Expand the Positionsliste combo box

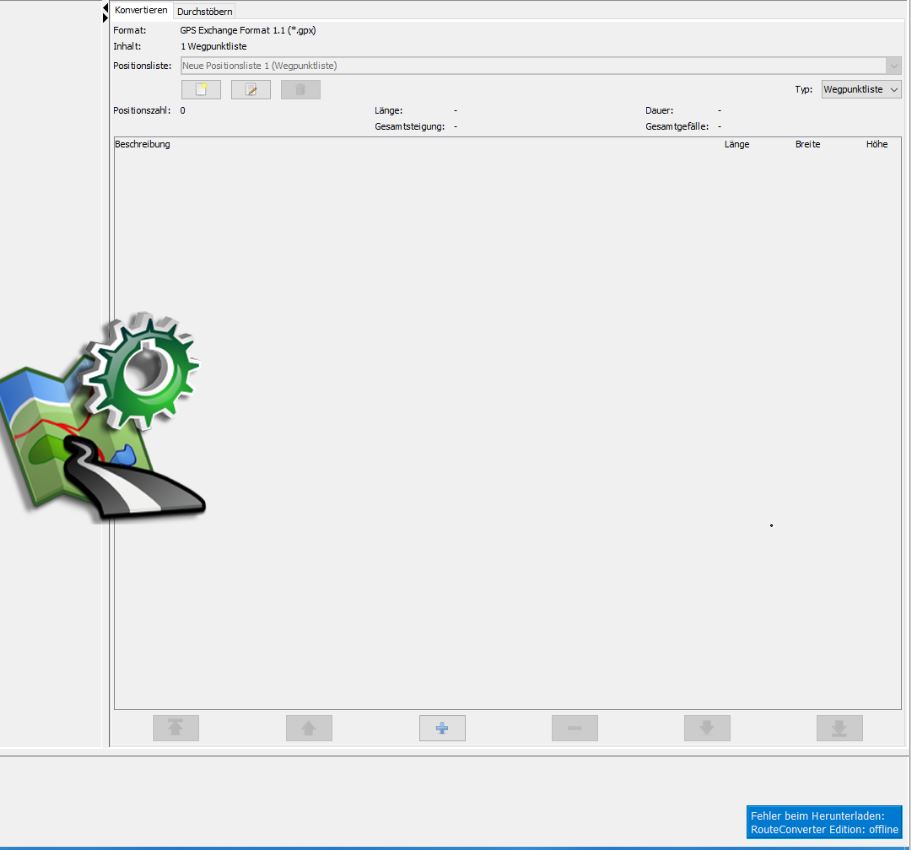click(x=893, y=66)
